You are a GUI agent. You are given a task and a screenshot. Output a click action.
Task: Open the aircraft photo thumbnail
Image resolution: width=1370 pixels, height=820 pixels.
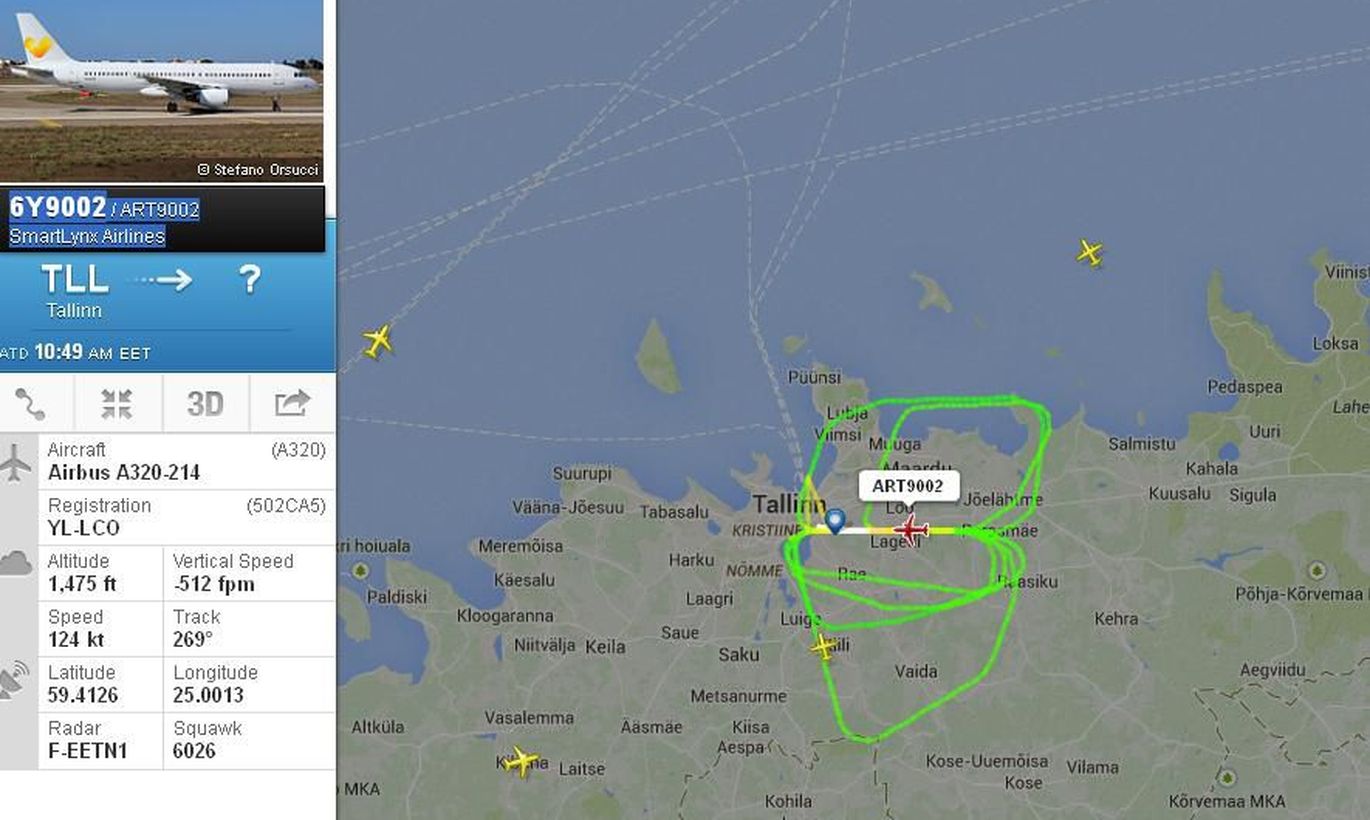[x=161, y=91]
